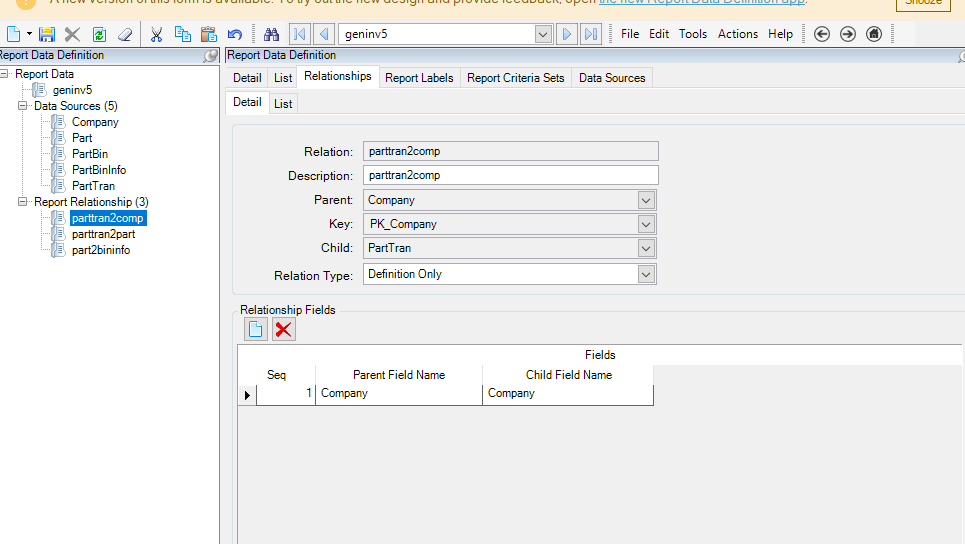Switch to the Relationships tab
Image resolution: width=965 pixels, height=544 pixels.
point(338,76)
